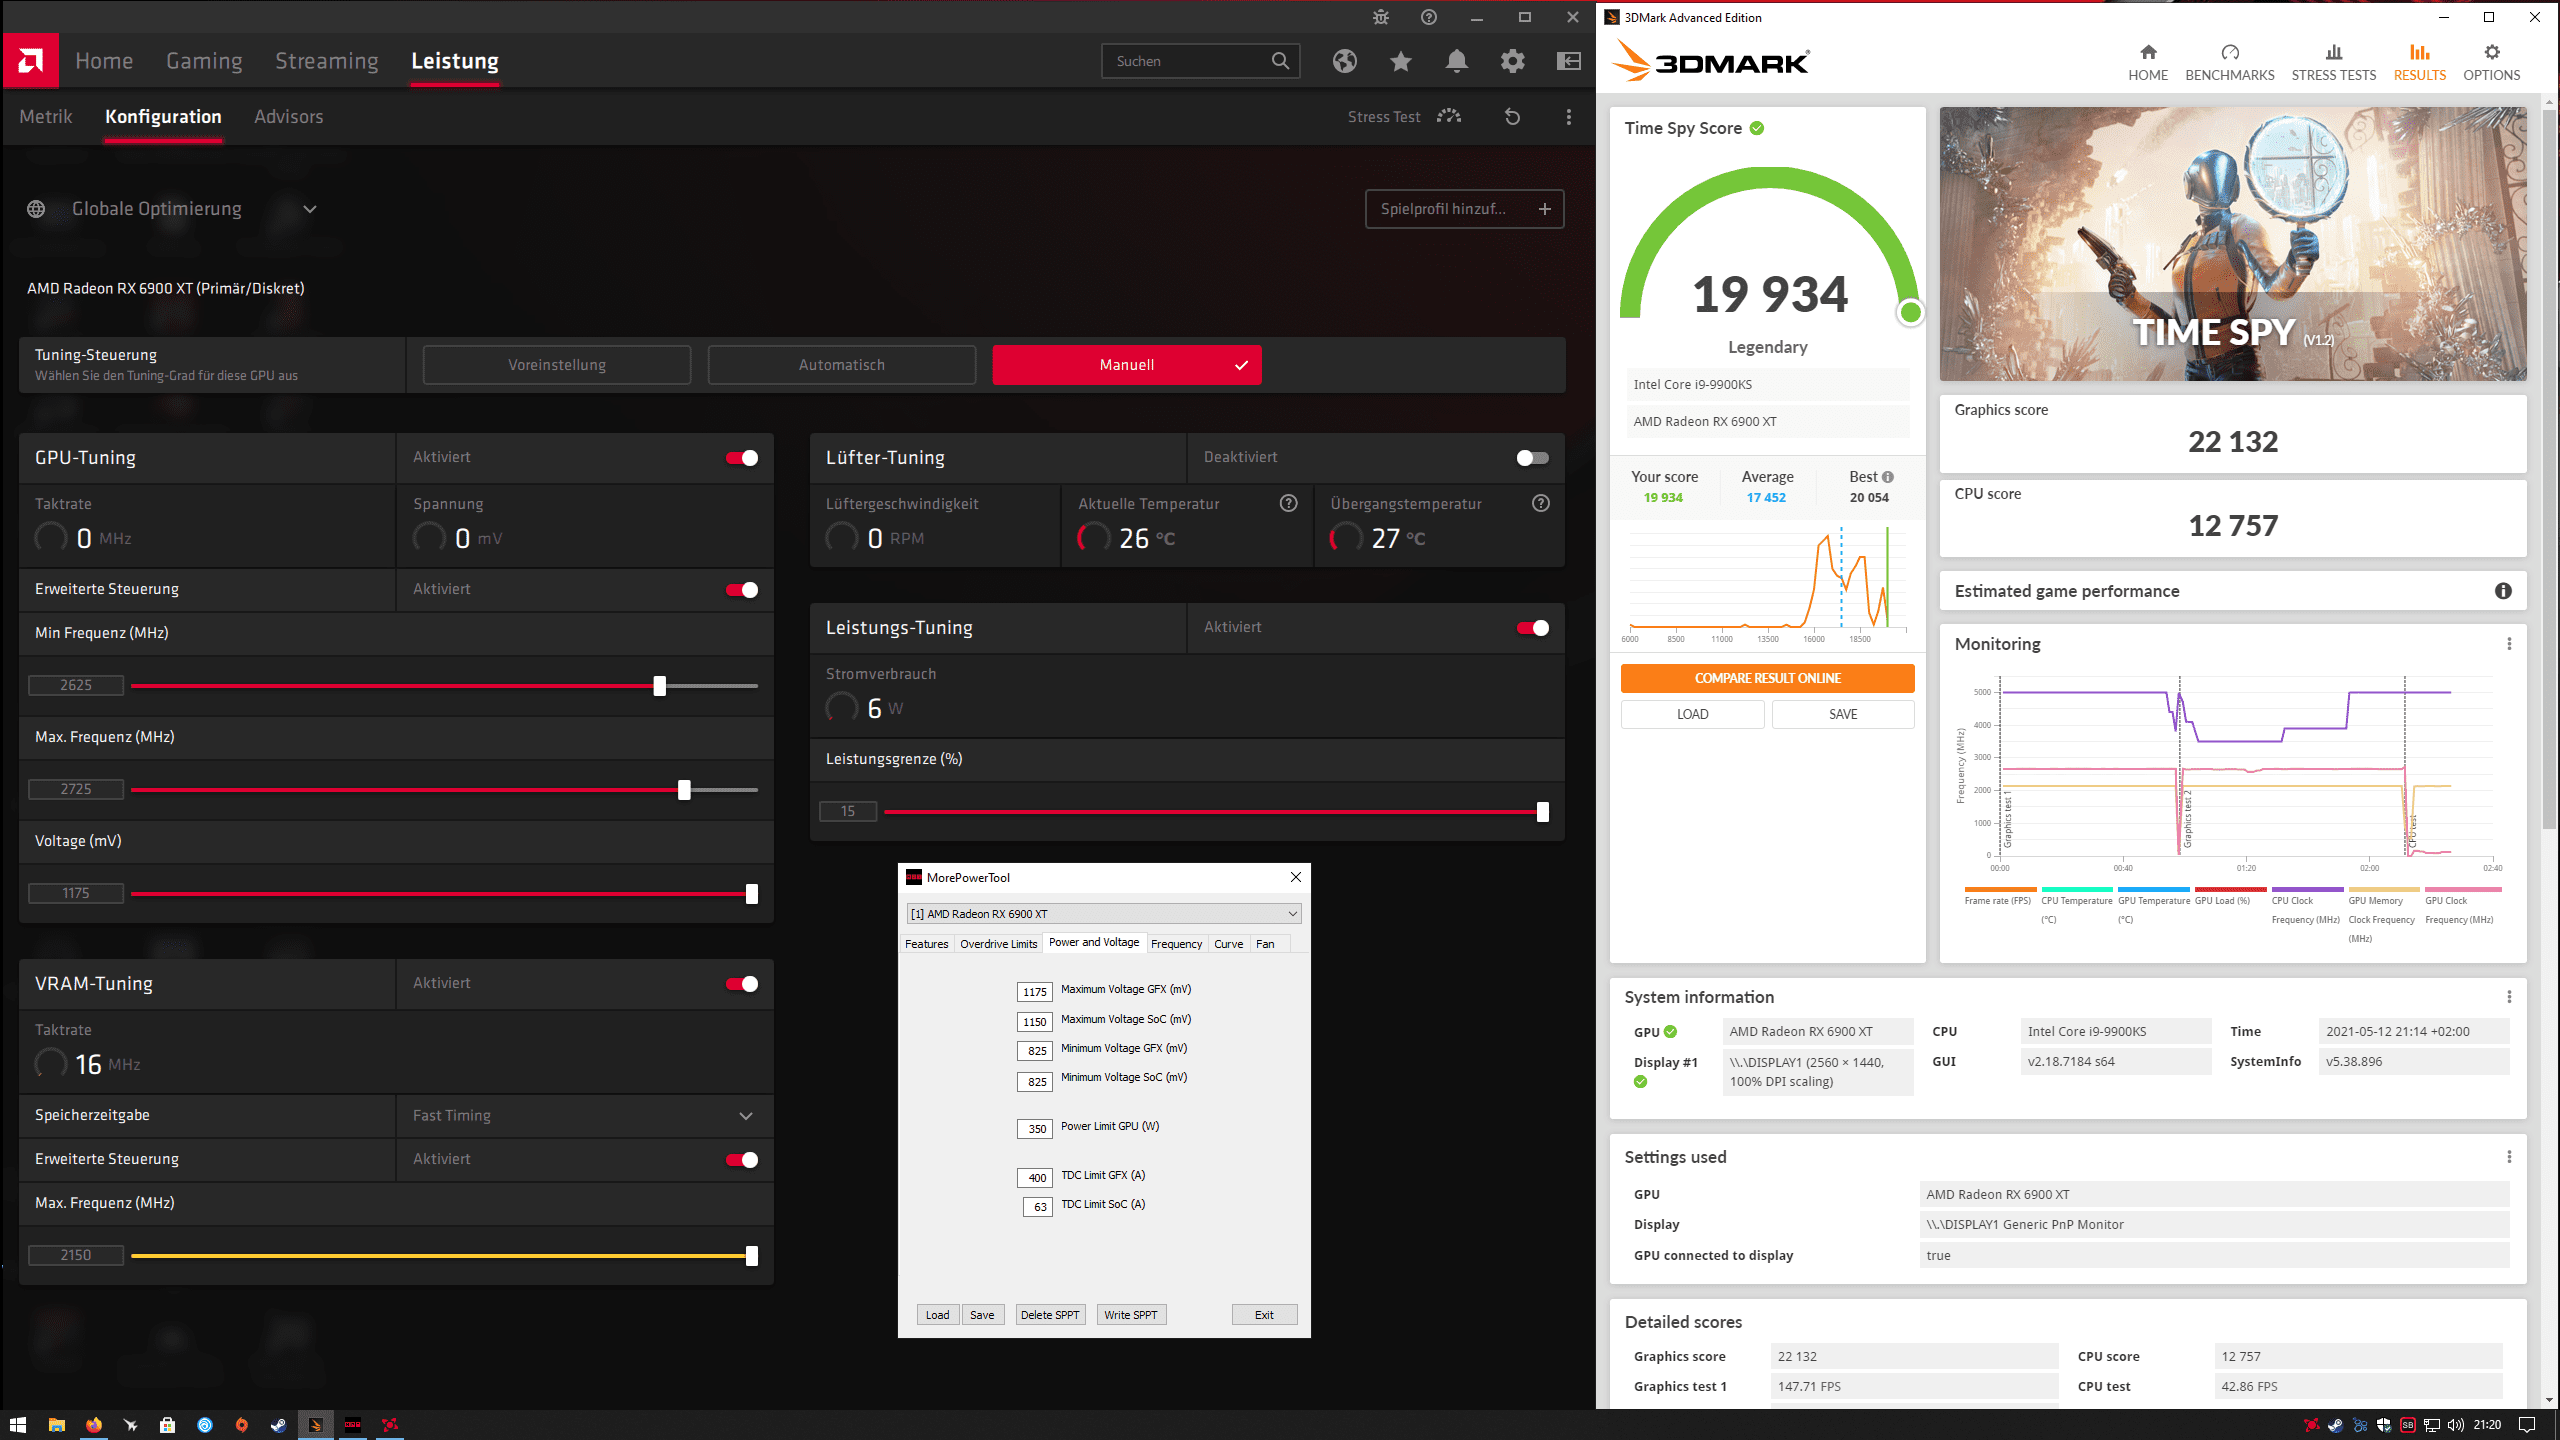Screen dimensions: 2560x1440
Task: Switch to the Gaming tab
Action: click(204, 61)
